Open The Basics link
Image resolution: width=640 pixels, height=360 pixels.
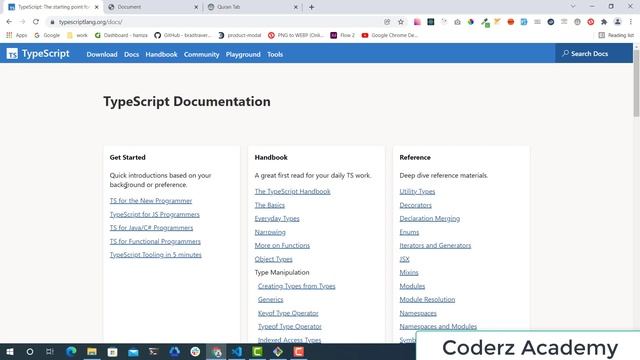coord(269,205)
